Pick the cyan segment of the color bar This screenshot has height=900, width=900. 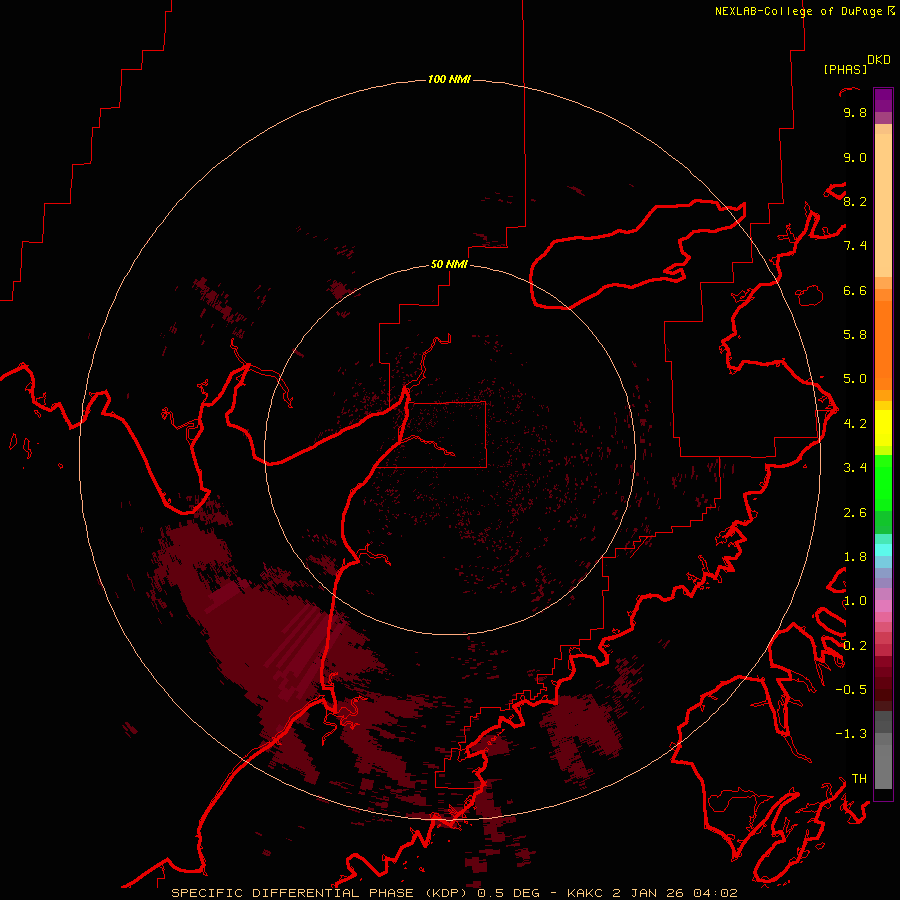pos(883,550)
